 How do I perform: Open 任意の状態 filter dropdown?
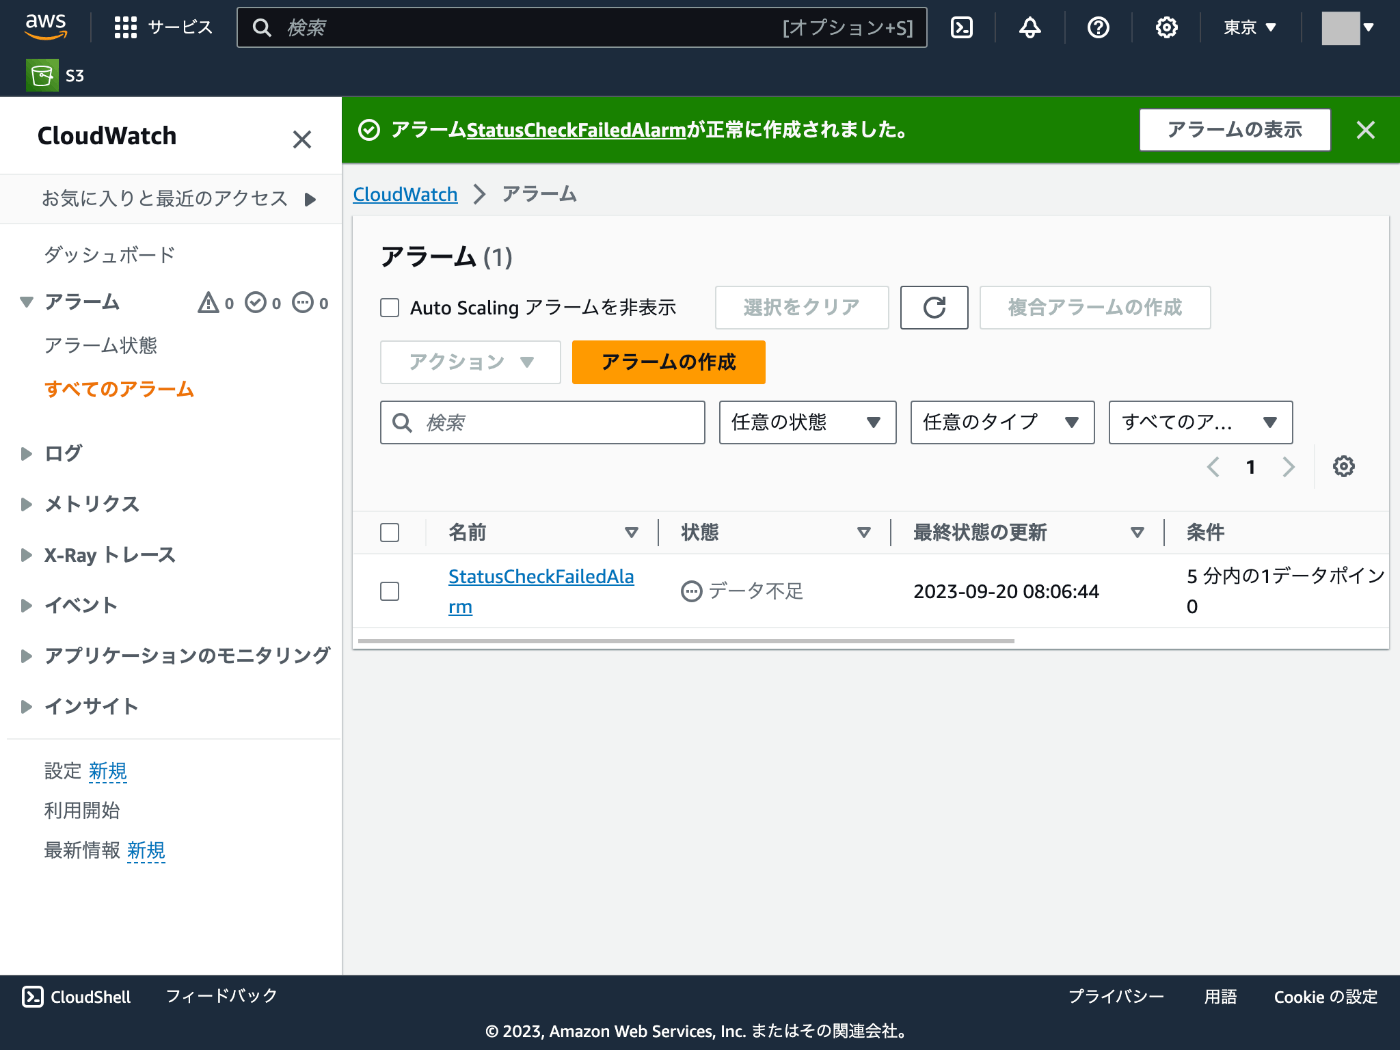coord(807,423)
